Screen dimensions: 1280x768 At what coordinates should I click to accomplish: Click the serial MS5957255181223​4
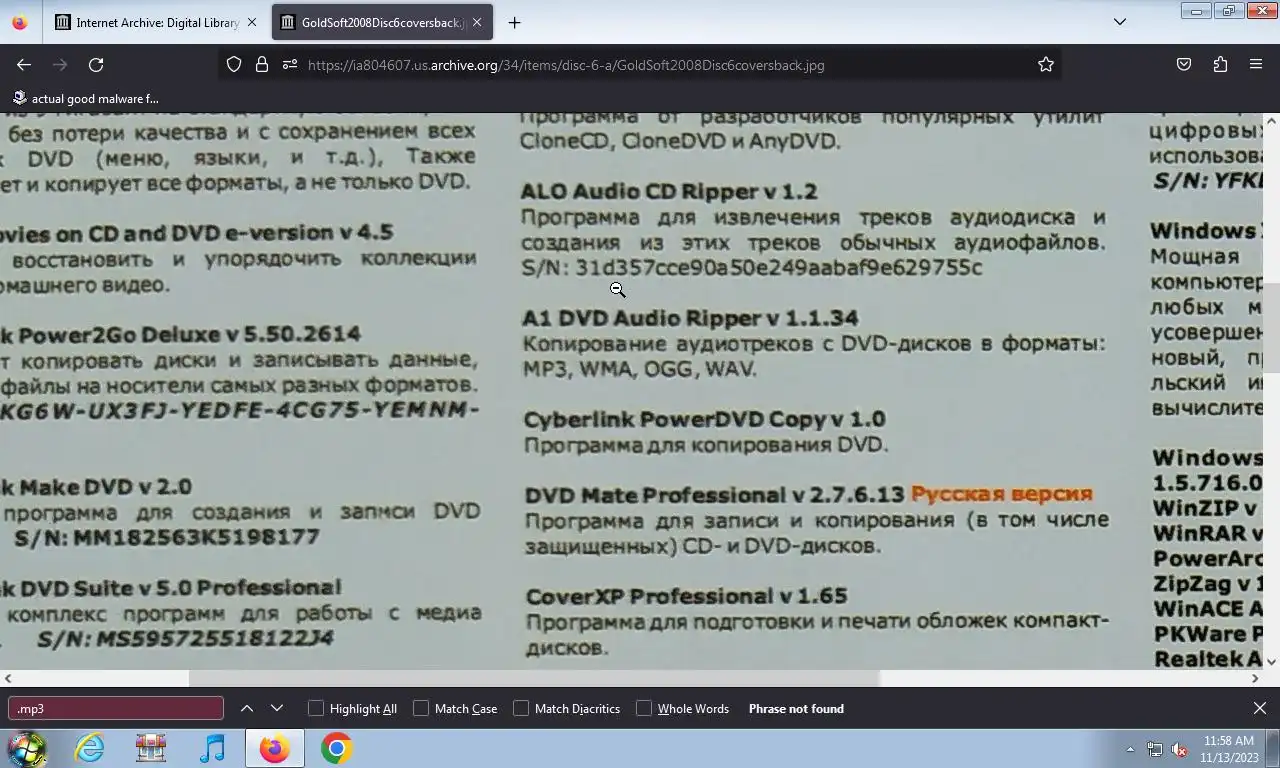click(214, 638)
